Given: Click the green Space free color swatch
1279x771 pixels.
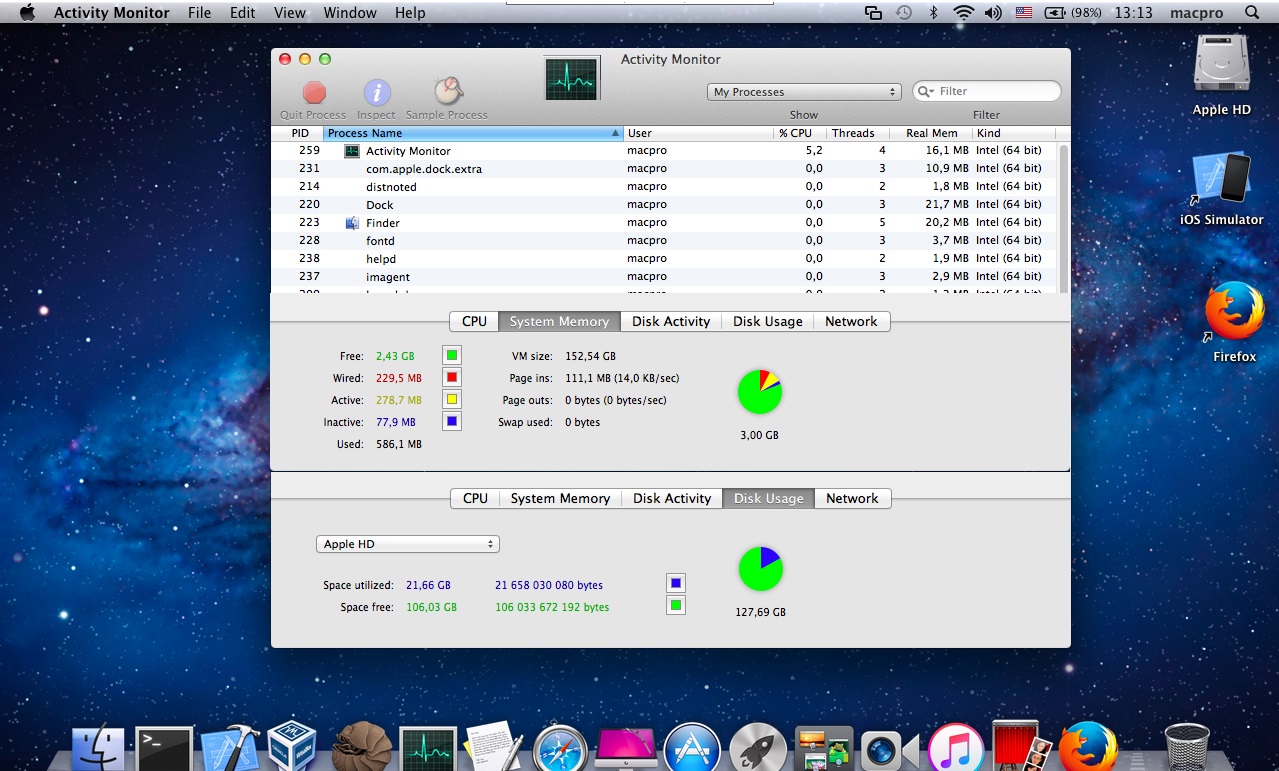Looking at the screenshot, I should click(676, 606).
